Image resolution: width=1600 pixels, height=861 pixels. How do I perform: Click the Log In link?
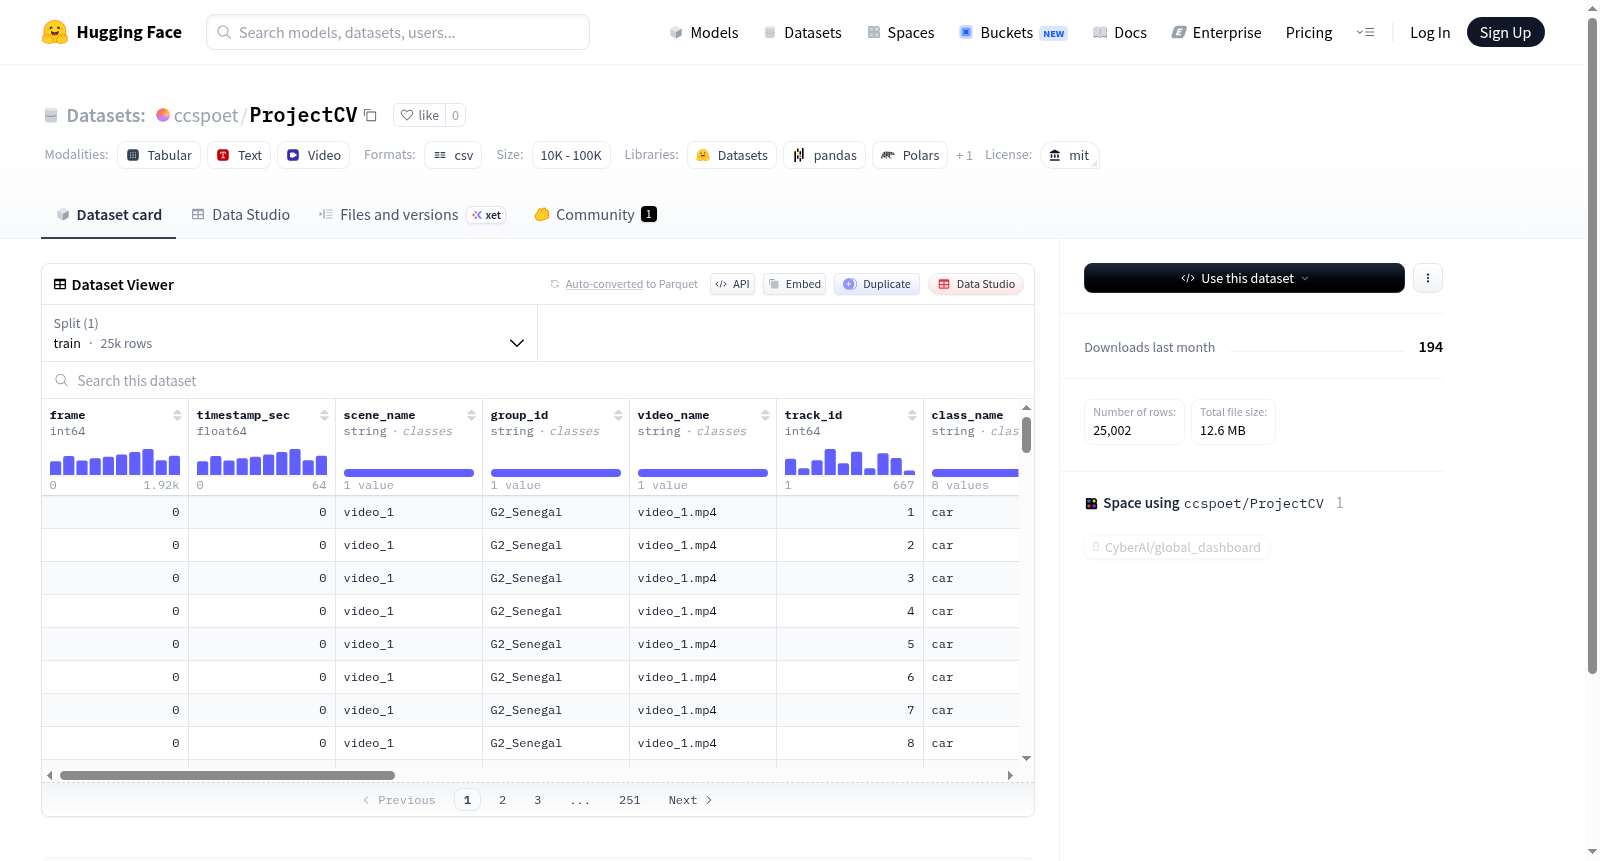point(1430,33)
